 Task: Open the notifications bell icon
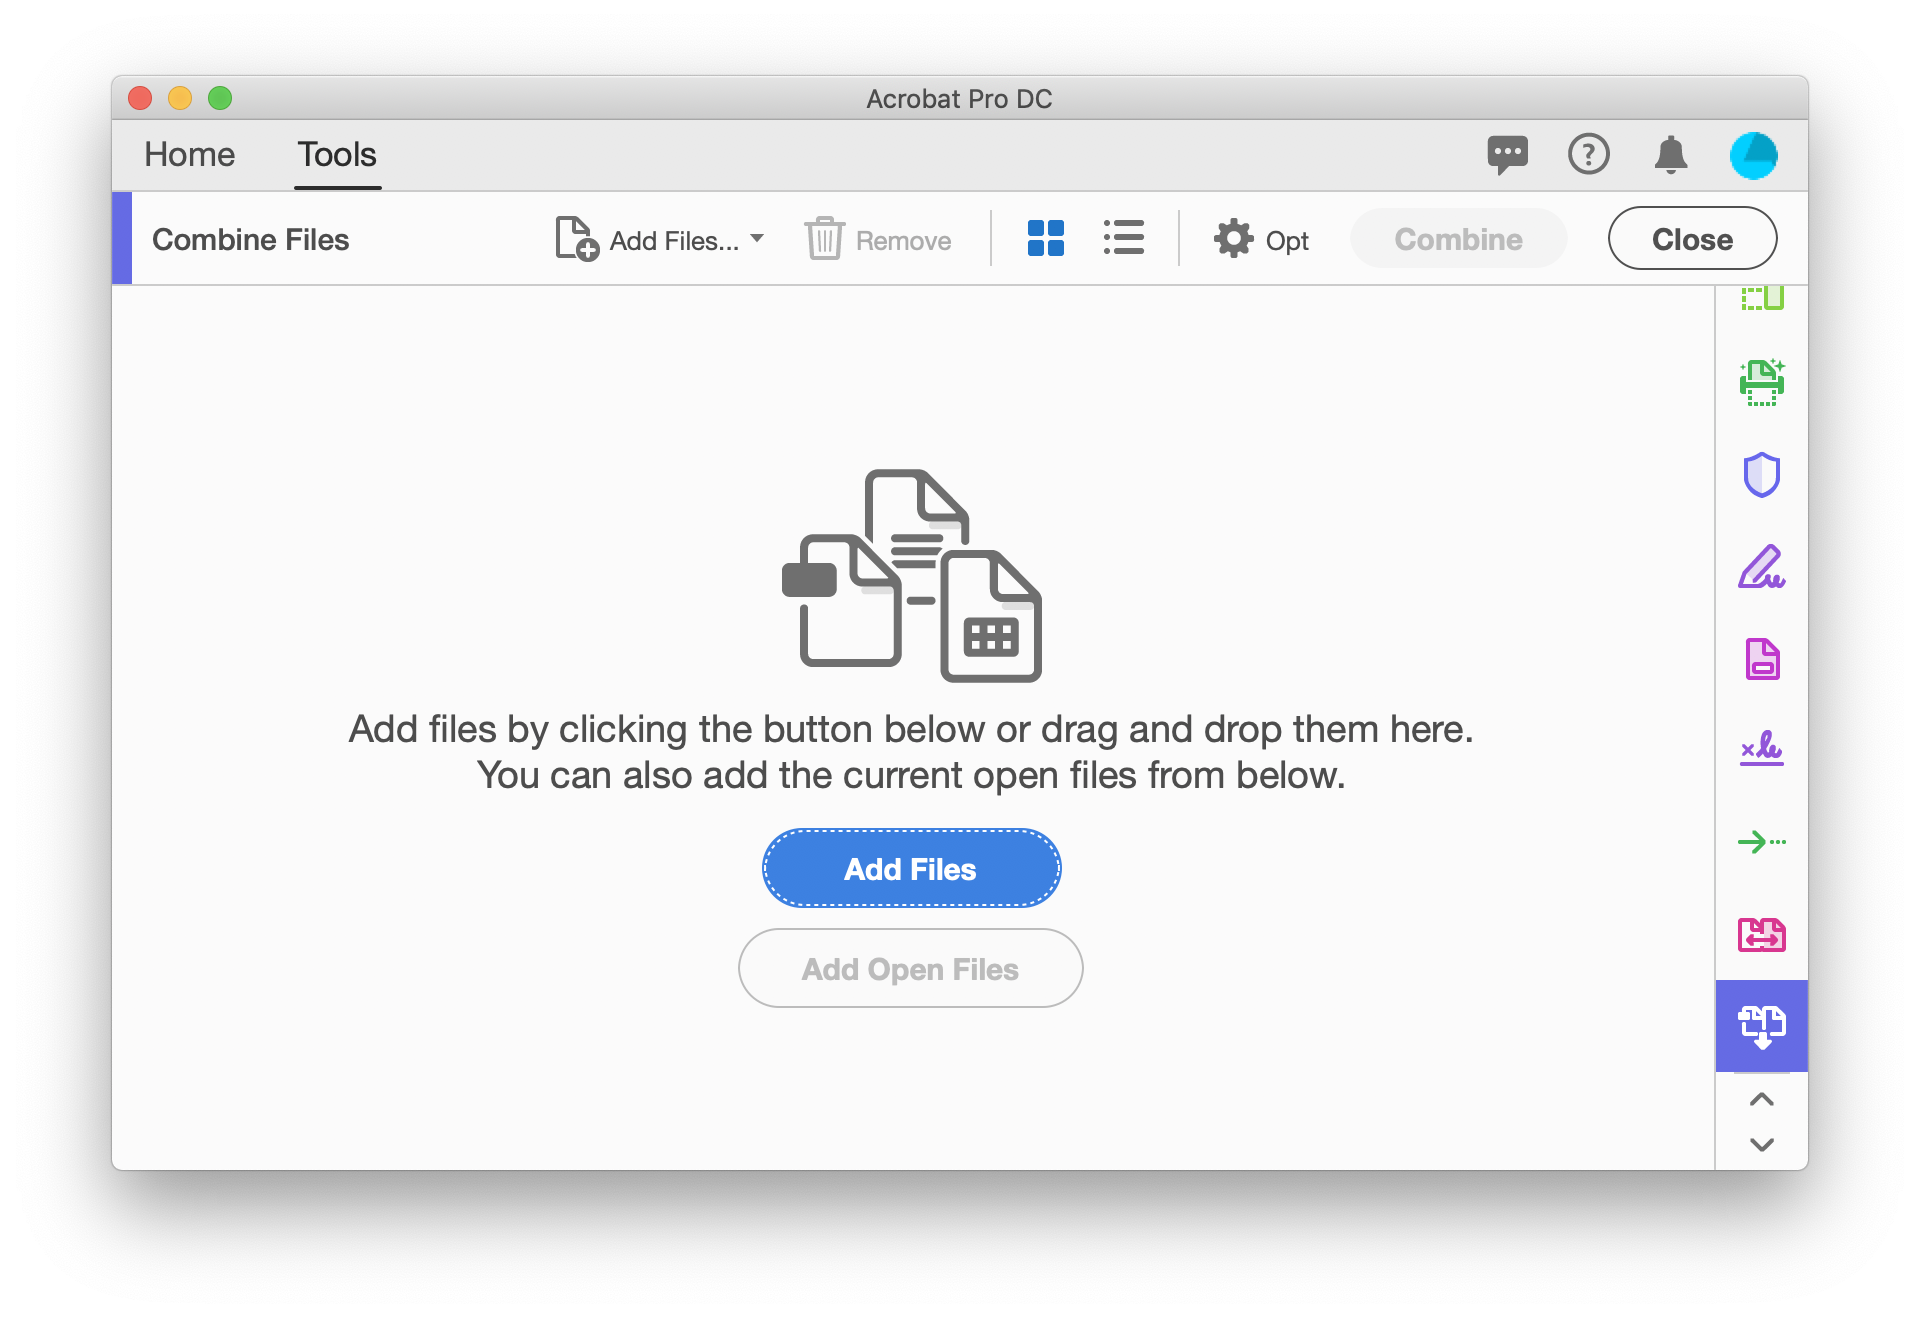click(x=1670, y=155)
